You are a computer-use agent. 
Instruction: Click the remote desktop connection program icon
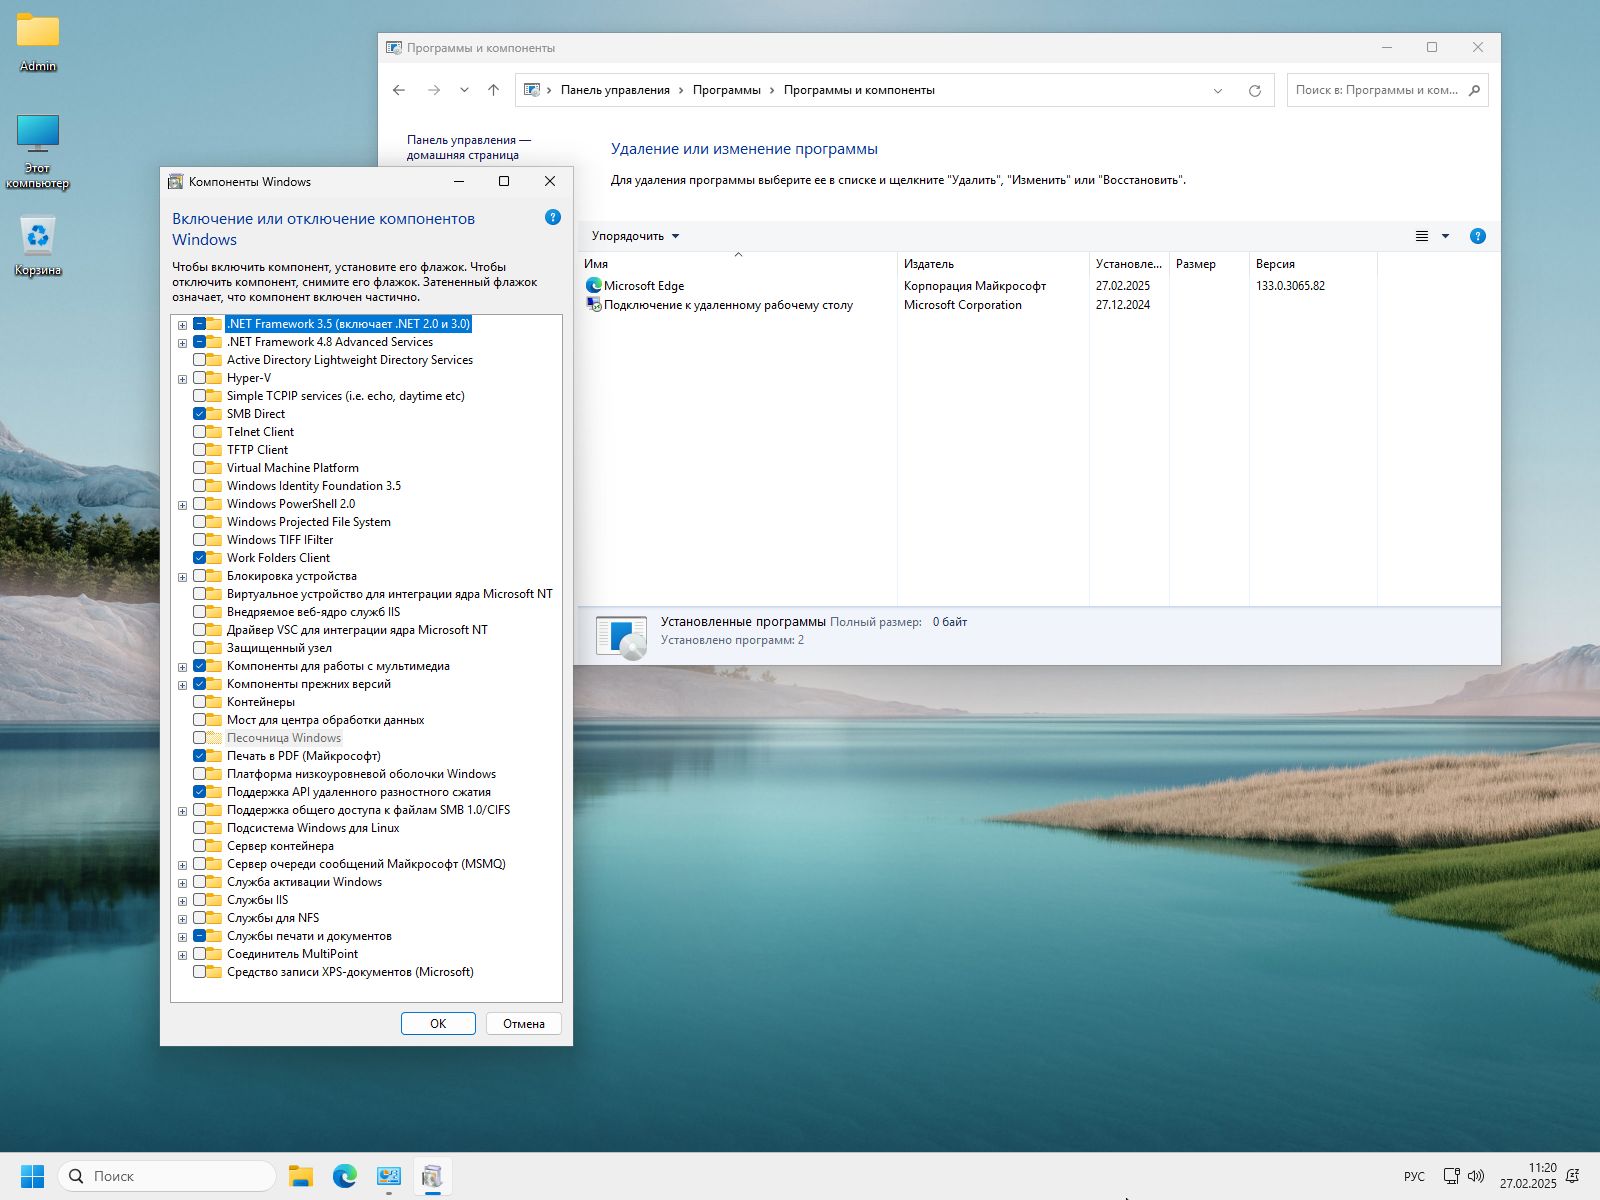594,304
